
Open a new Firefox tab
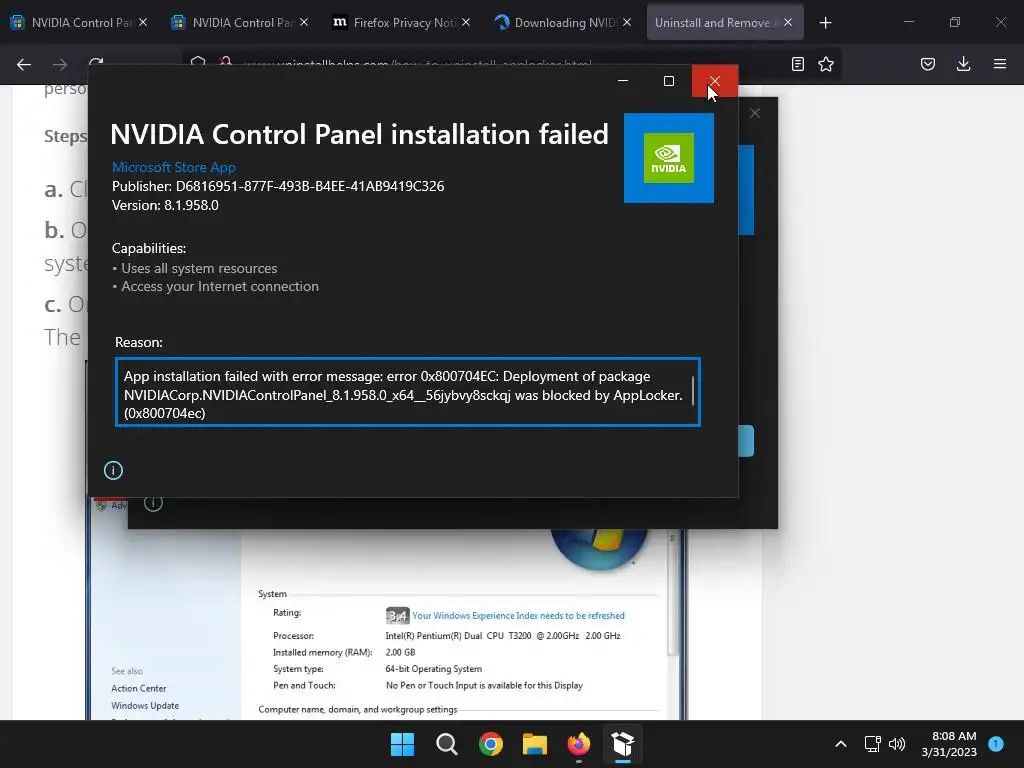[x=825, y=23]
